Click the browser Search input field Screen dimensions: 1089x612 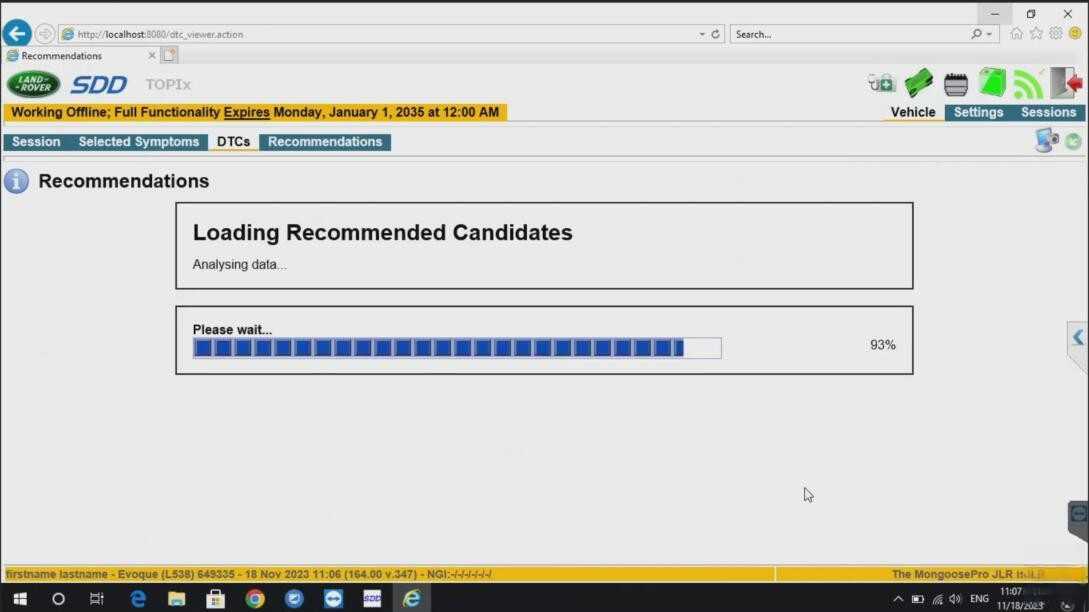[x=851, y=34]
